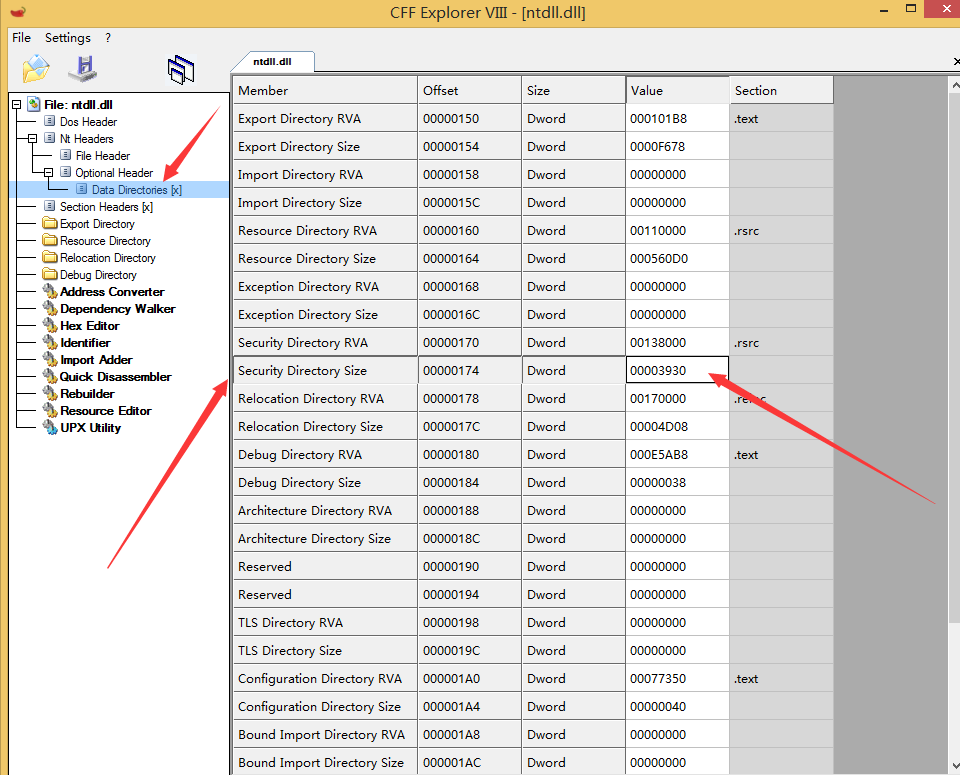Open Quick Disassembler from the tree

tap(115, 376)
